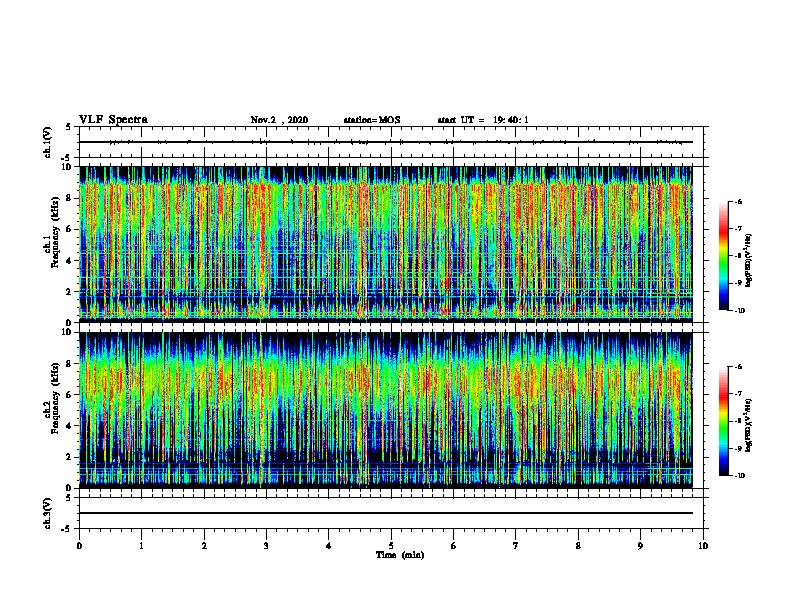Click the 'ch.1(V)' axis label
The height and width of the screenshot is (612, 792).
[48, 142]
